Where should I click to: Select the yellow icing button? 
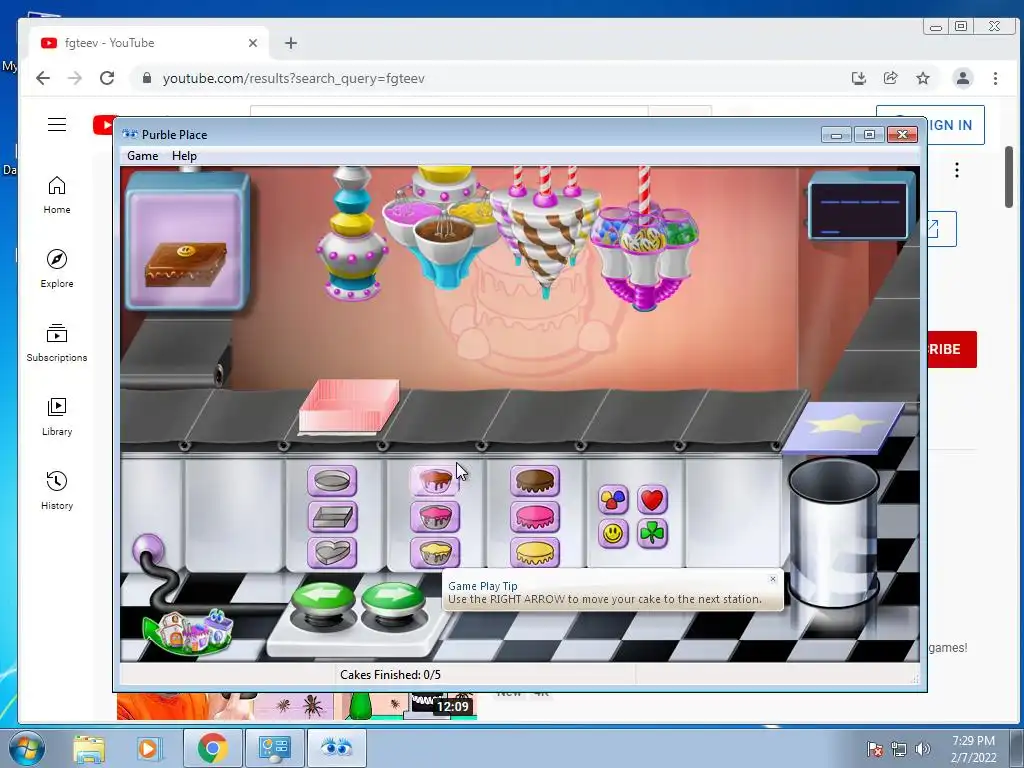(535, 552)
